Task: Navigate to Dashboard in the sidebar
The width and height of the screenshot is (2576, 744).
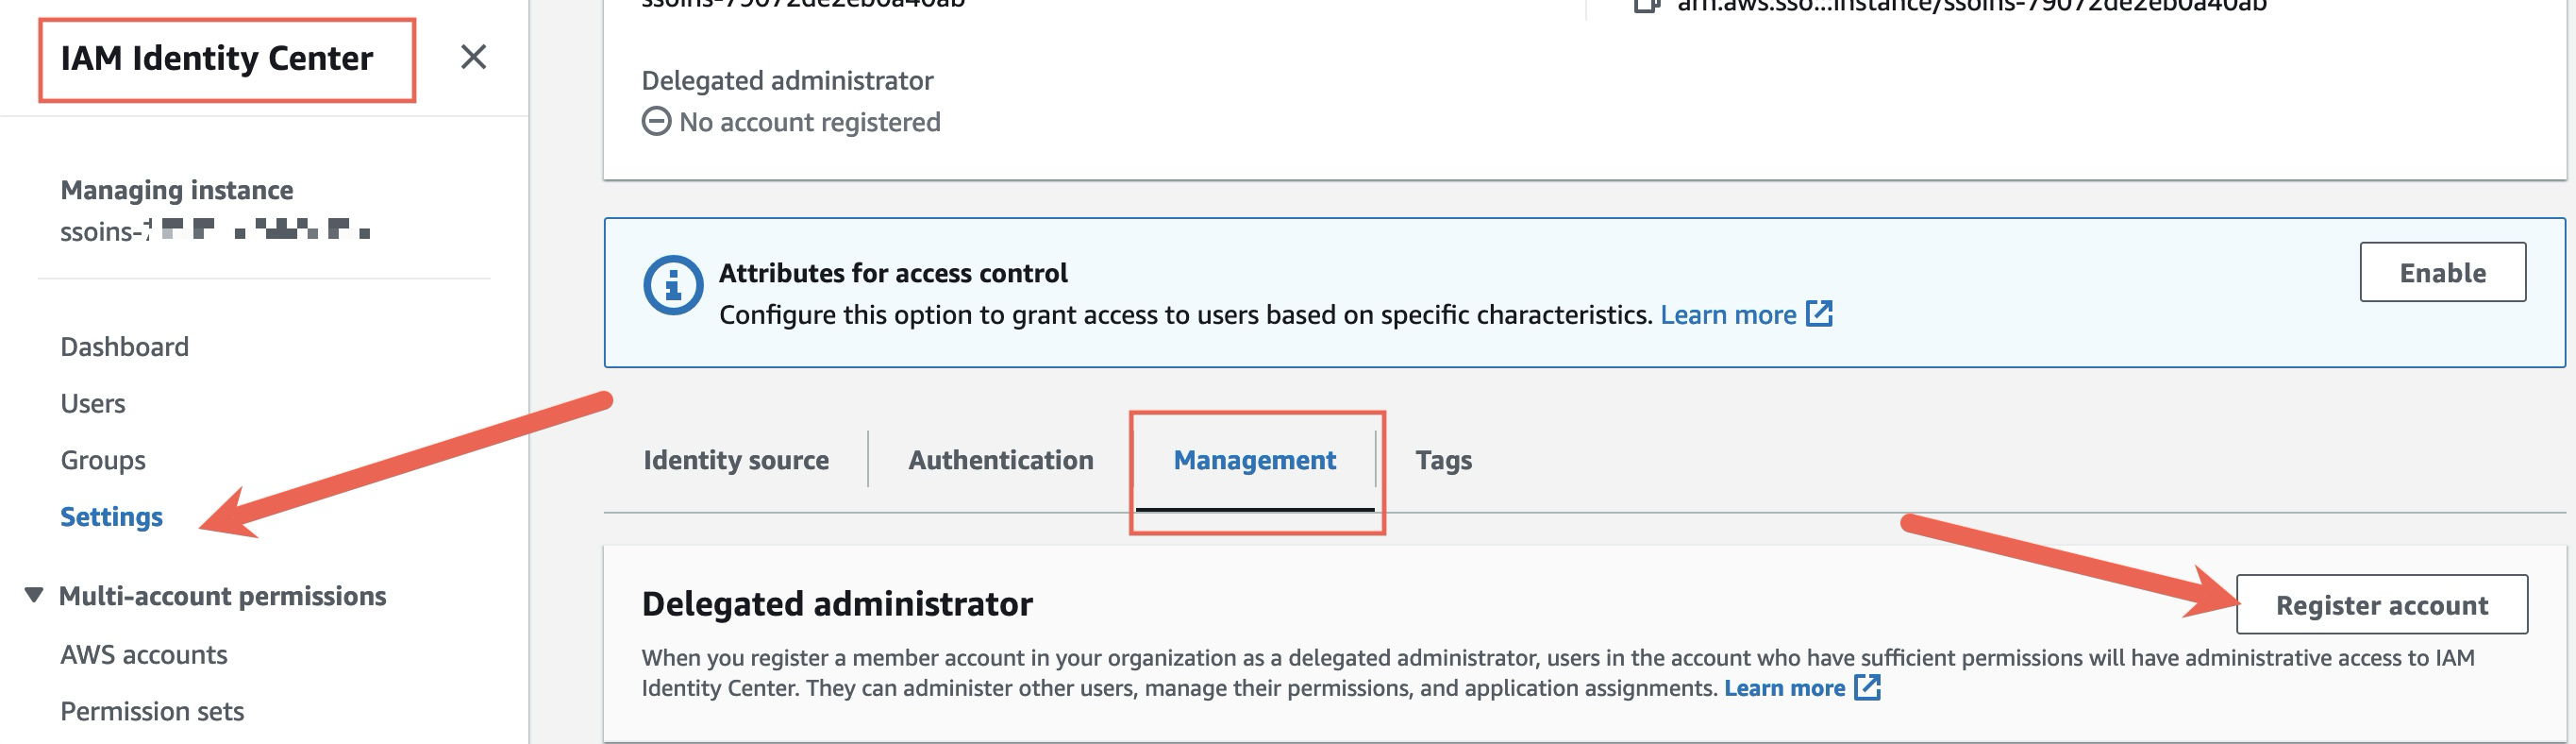Action: coord(124,347)
